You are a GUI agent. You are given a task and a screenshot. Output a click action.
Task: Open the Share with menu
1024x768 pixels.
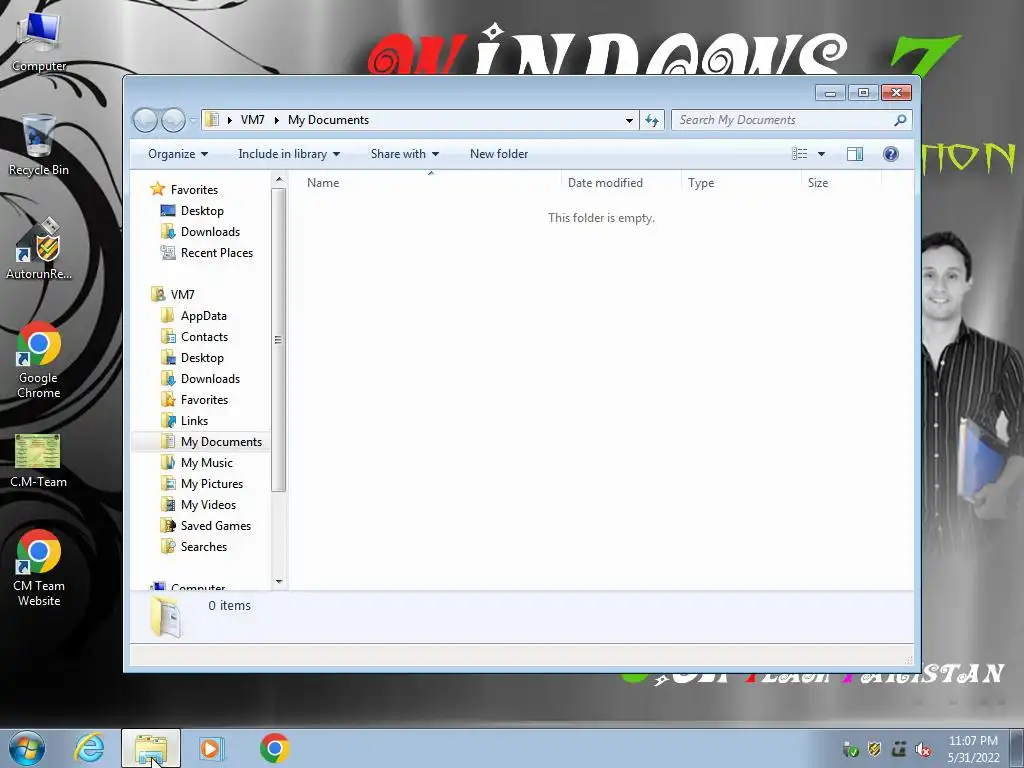pyautogui.click(x=404, y=154)
